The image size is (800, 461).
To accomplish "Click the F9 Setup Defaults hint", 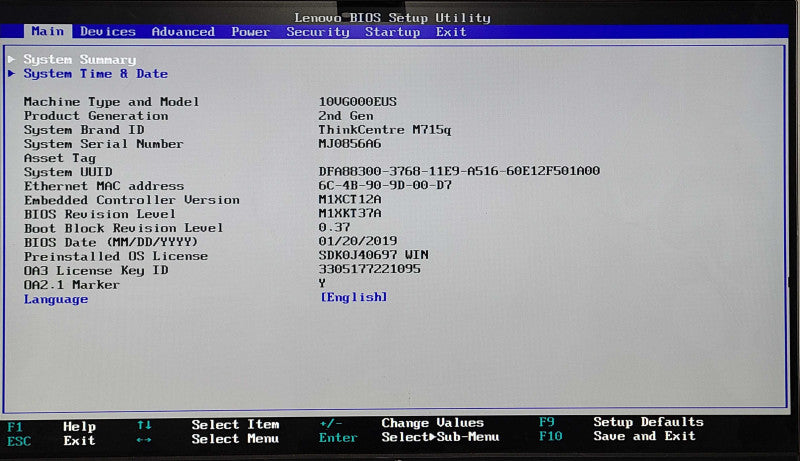I will tap(621, 422).
